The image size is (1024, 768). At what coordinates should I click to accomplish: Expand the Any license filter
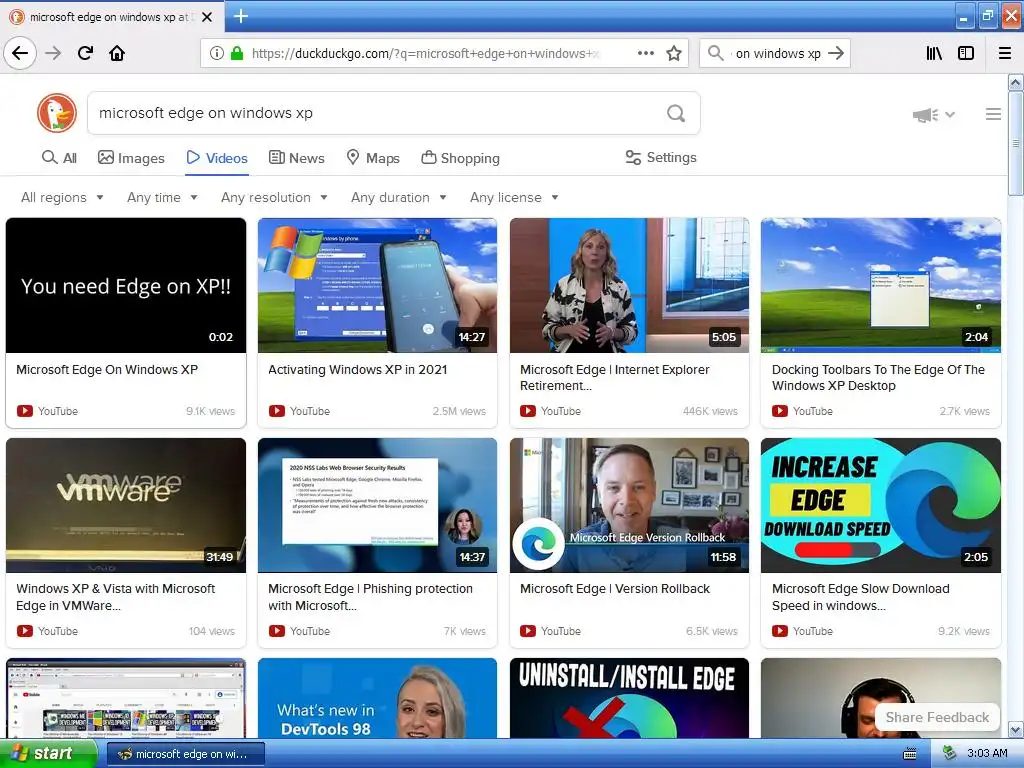(x=514, y=197)
